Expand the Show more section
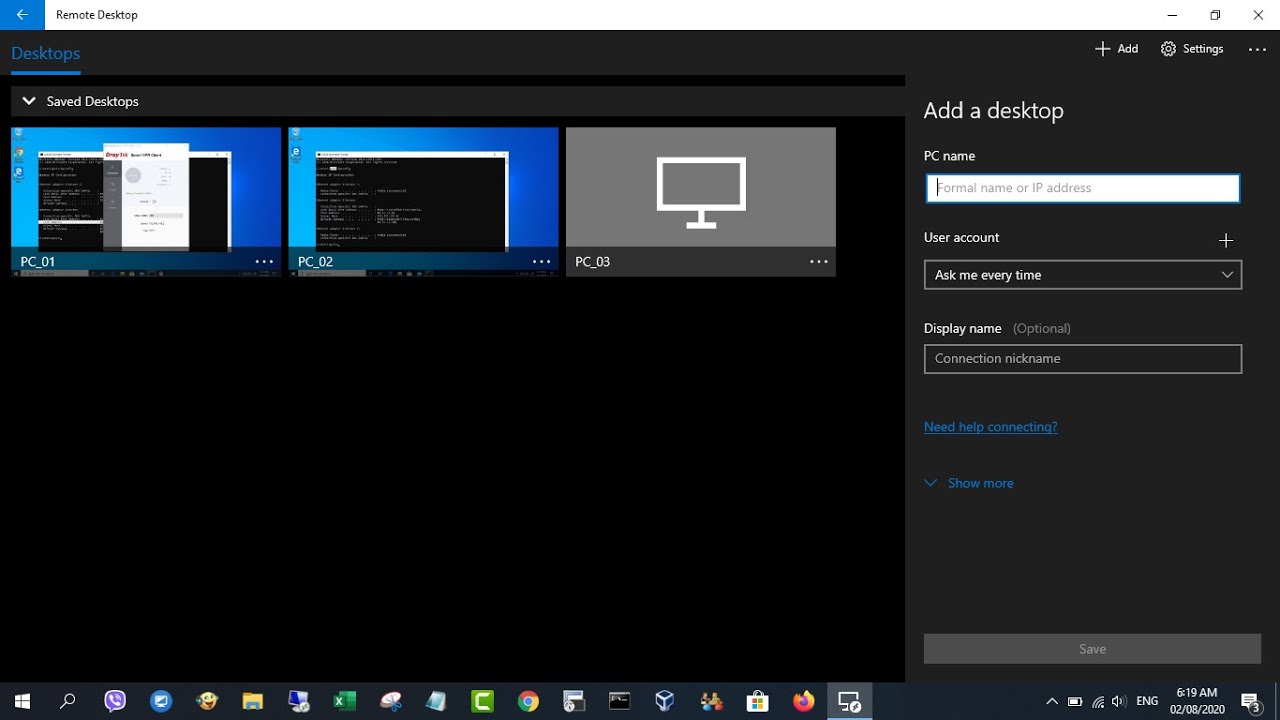This screenshot has width=1280, height=720. [x=969, y=483]
